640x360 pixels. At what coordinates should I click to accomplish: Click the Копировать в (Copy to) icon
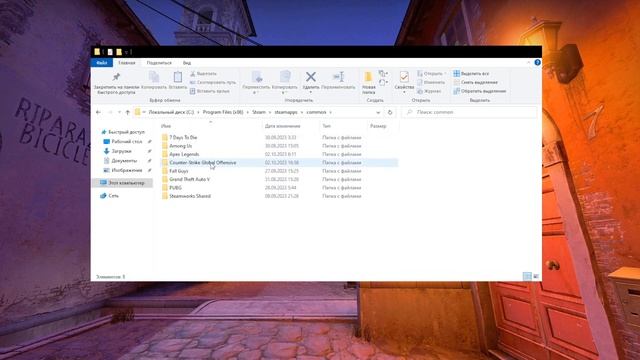[x=284, y=77]
